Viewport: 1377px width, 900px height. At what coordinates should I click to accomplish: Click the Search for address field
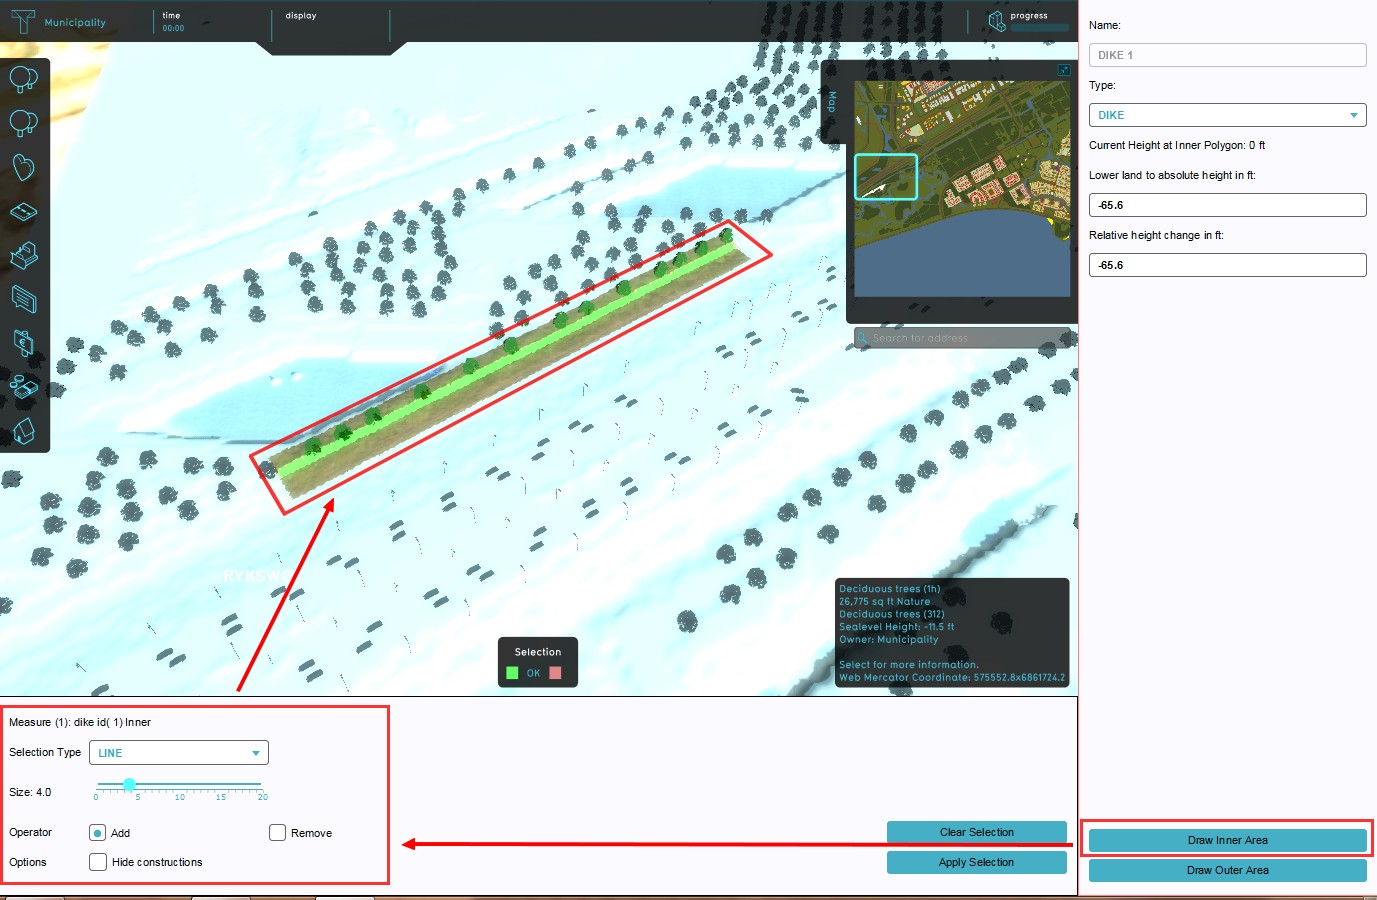(960, 338)
